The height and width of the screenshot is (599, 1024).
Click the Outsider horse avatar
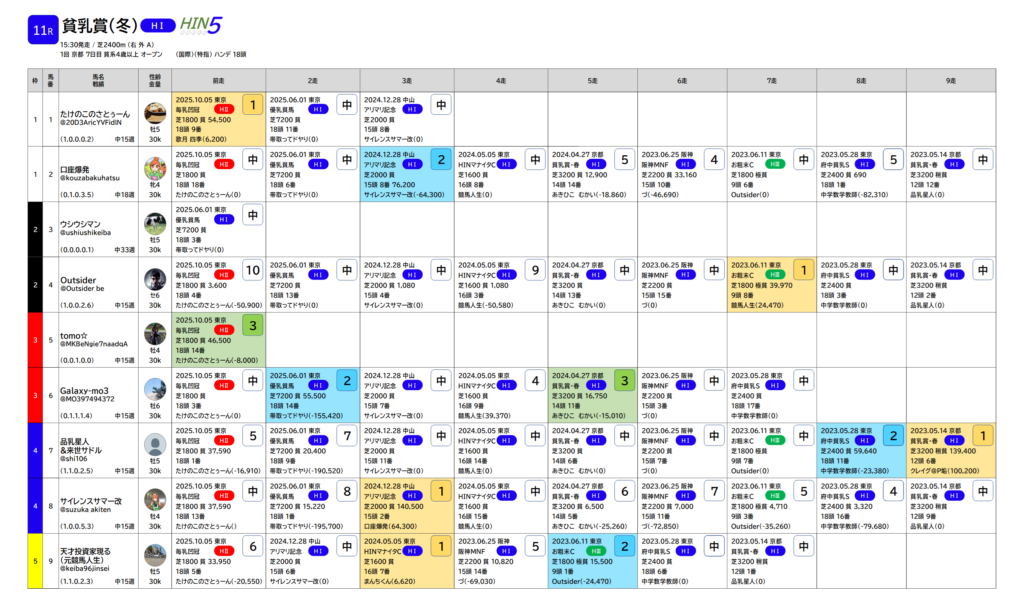coord(154,278)
